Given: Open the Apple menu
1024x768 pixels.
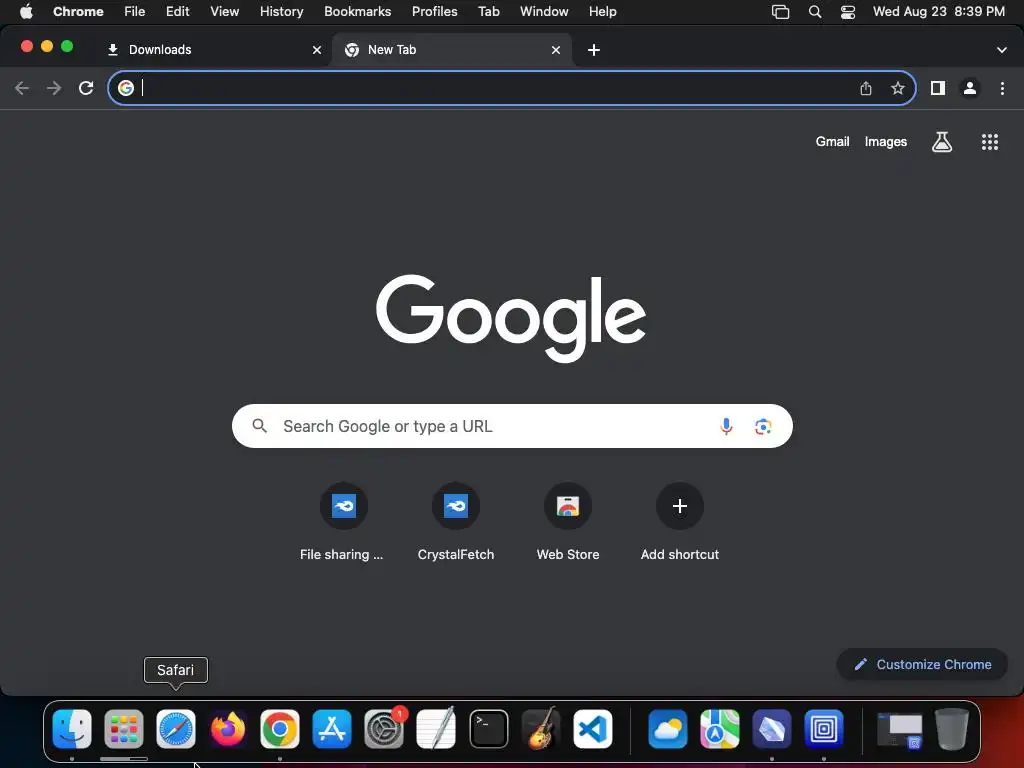Looking at the screenshot, I should (x=26, y=11).
